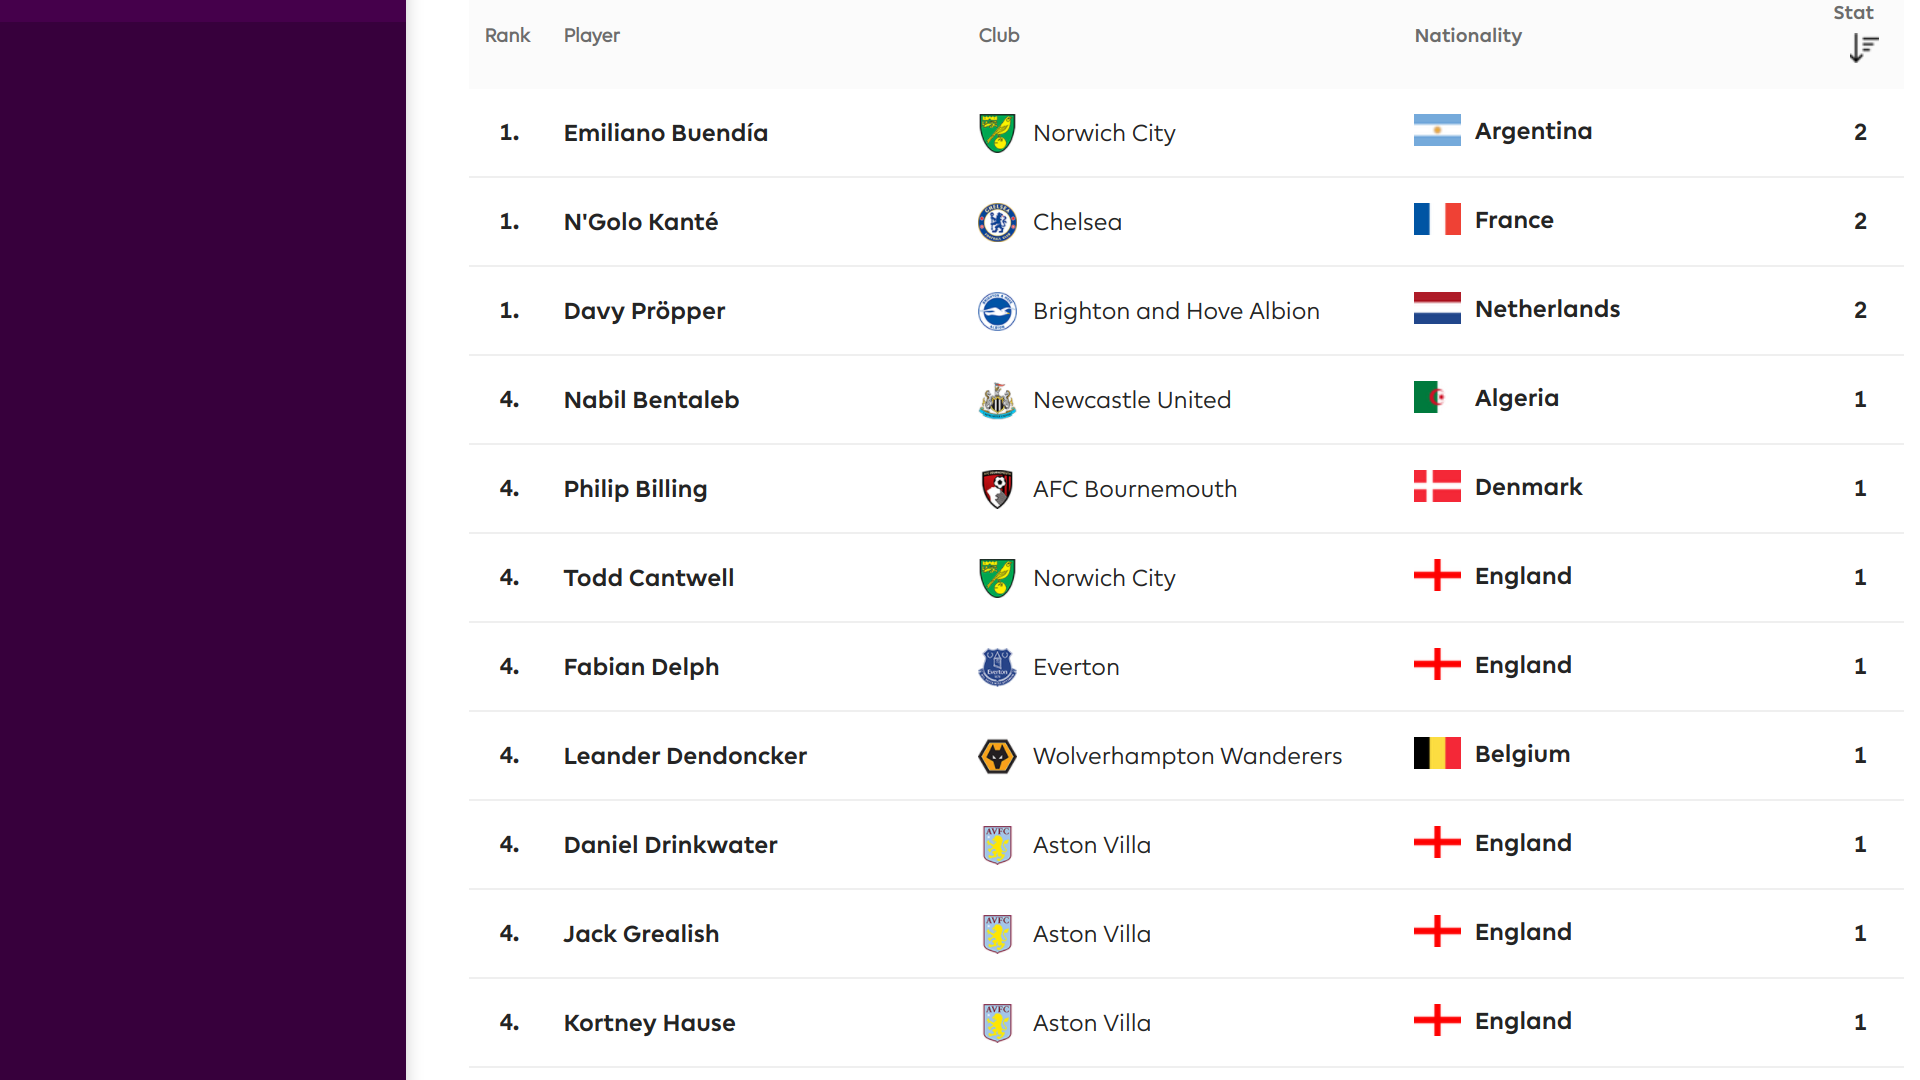Image resolution: width=1920 pixels, height=1080 pixels.
Task: Click the Stat sort descending icon
Action: tap(1863, 48)
